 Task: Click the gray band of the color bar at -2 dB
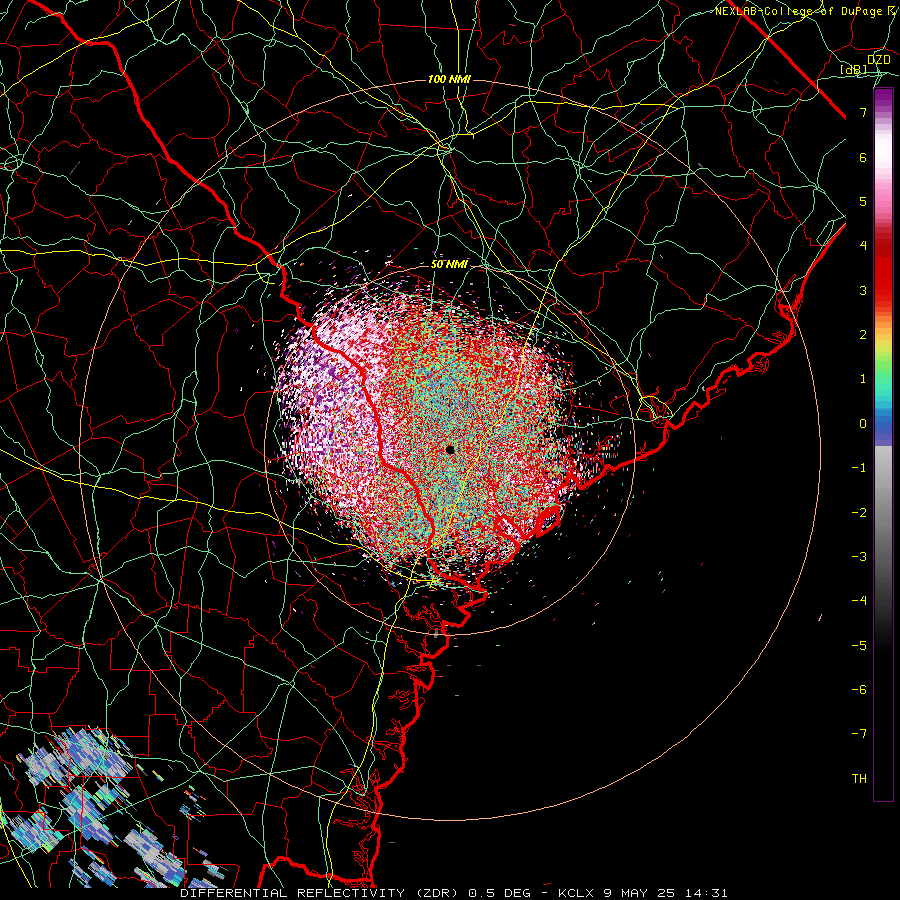[x=883, y=512]
